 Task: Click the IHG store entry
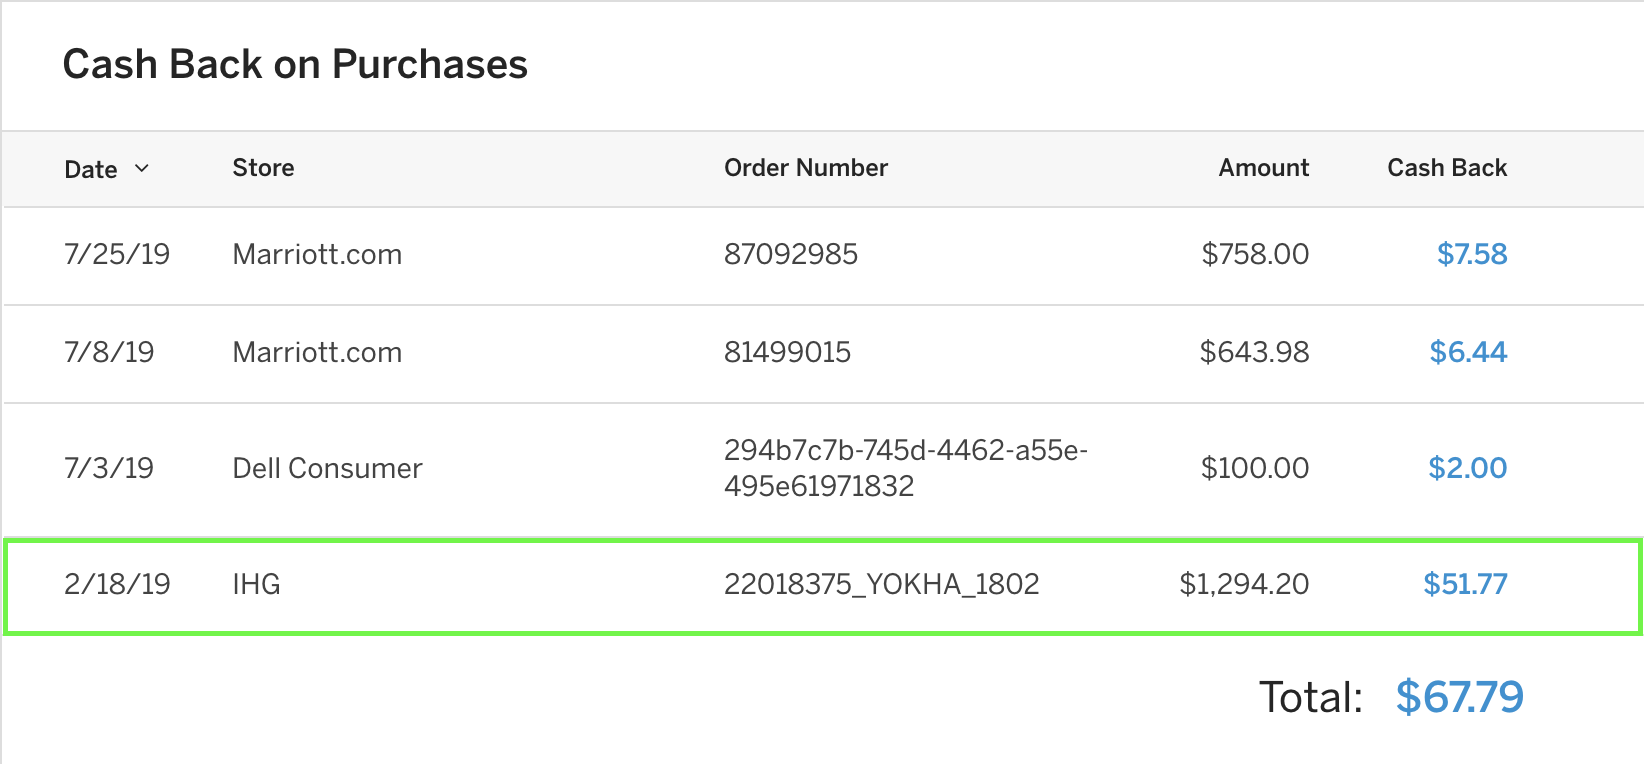256,584
